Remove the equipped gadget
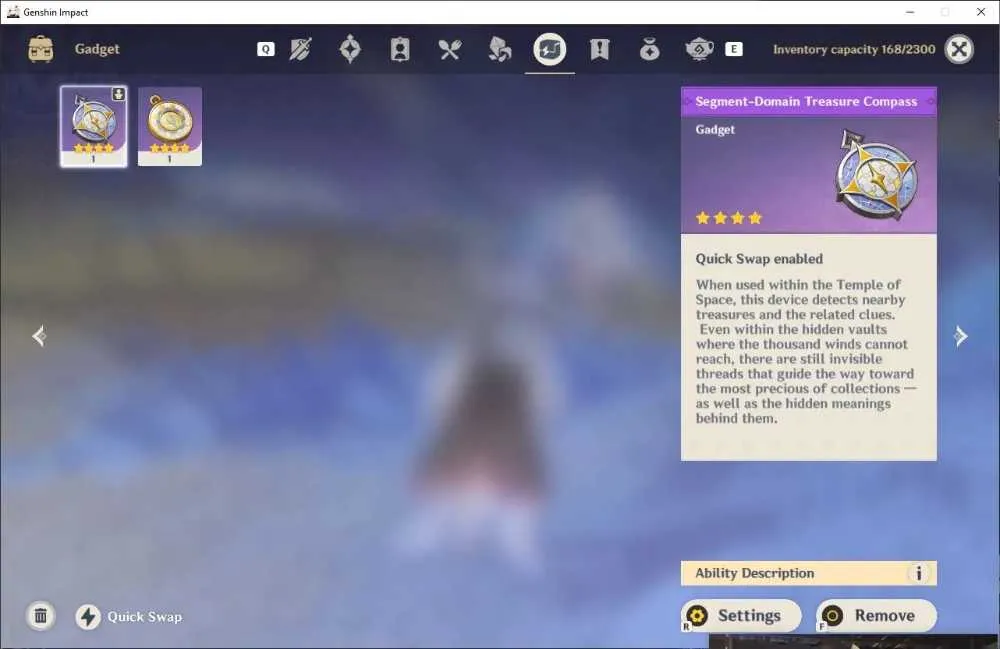The width and height of the screenshot is (1000, 649). pos(876,616)
